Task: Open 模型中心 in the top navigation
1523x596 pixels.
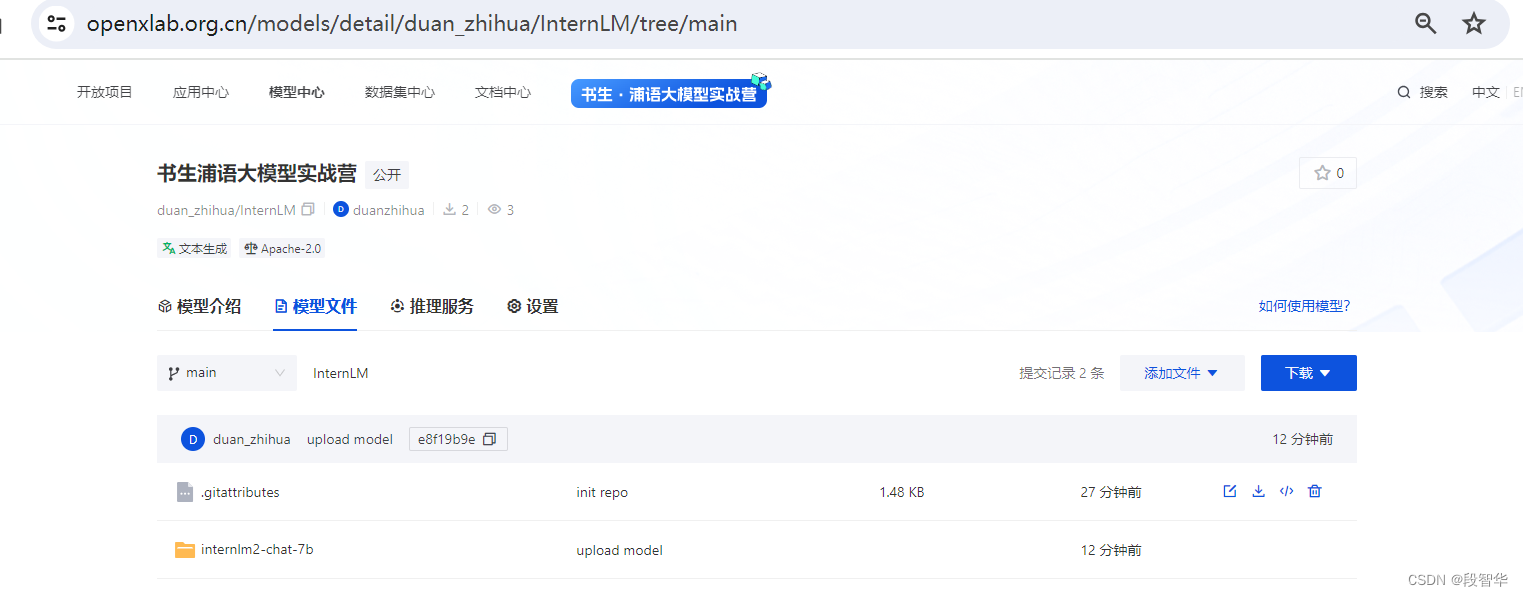Action: point(297,92)
